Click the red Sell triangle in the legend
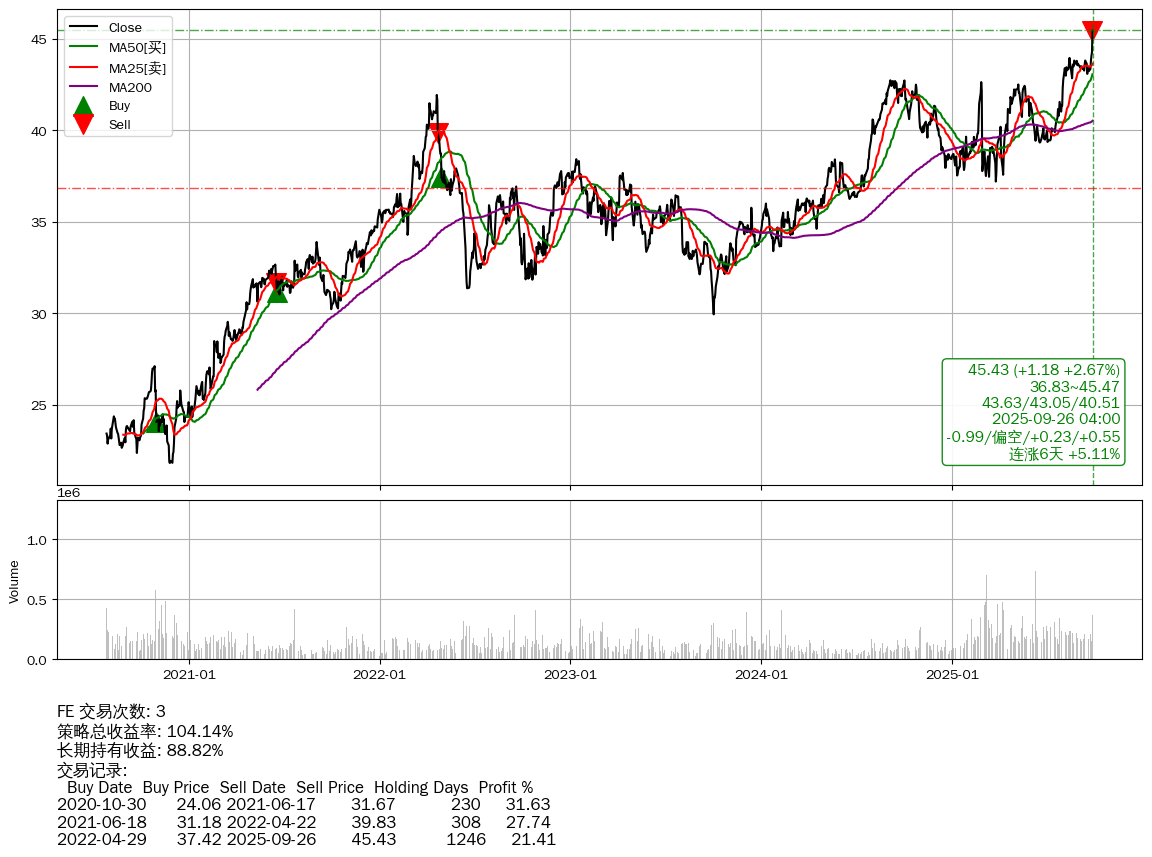1152x857 pixels. pyautogui.click(x=84, y=124)
